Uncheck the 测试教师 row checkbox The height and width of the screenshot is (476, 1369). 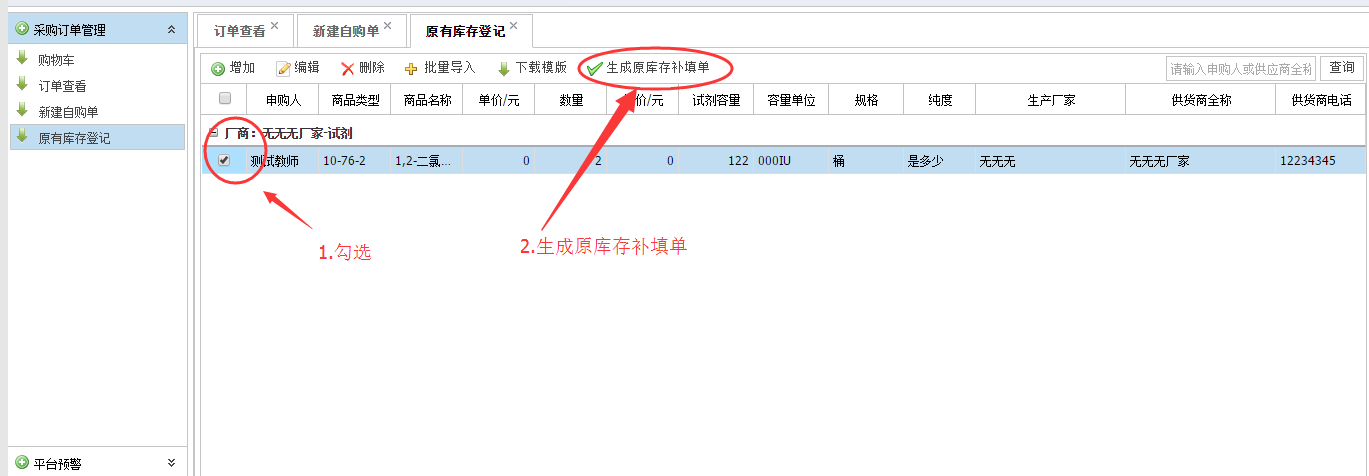click(x=225, y=160)
